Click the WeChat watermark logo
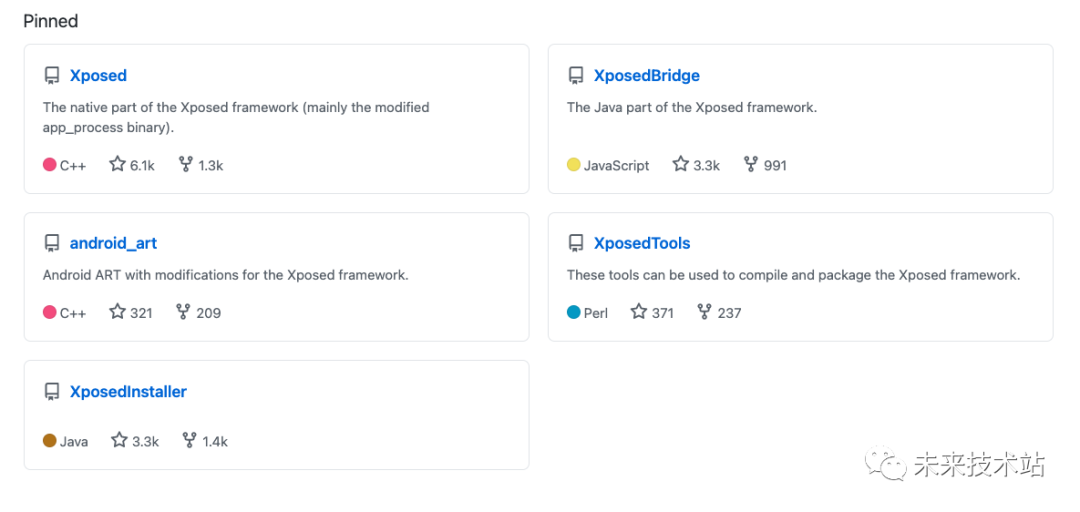This screenshot has height=512, width=1080. [886, 463]
